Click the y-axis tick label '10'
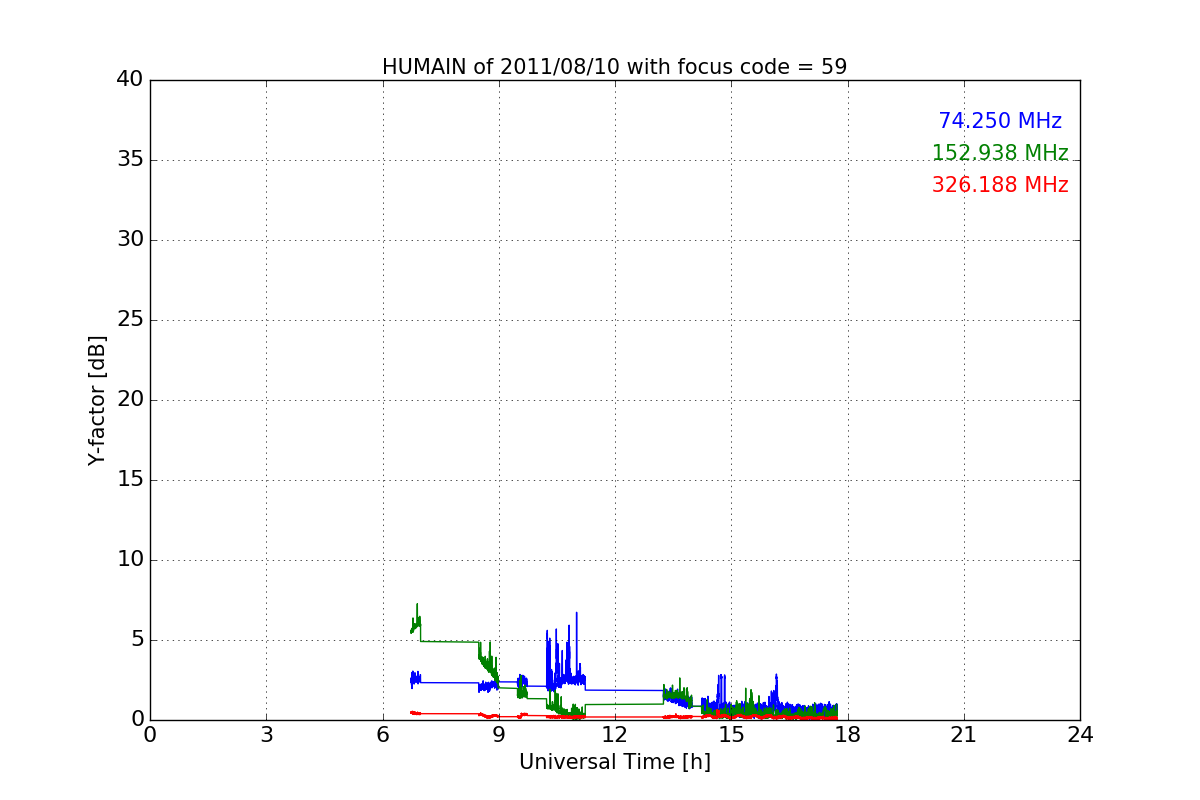Viewport: 1200px width, 800px height. [130, 560]
